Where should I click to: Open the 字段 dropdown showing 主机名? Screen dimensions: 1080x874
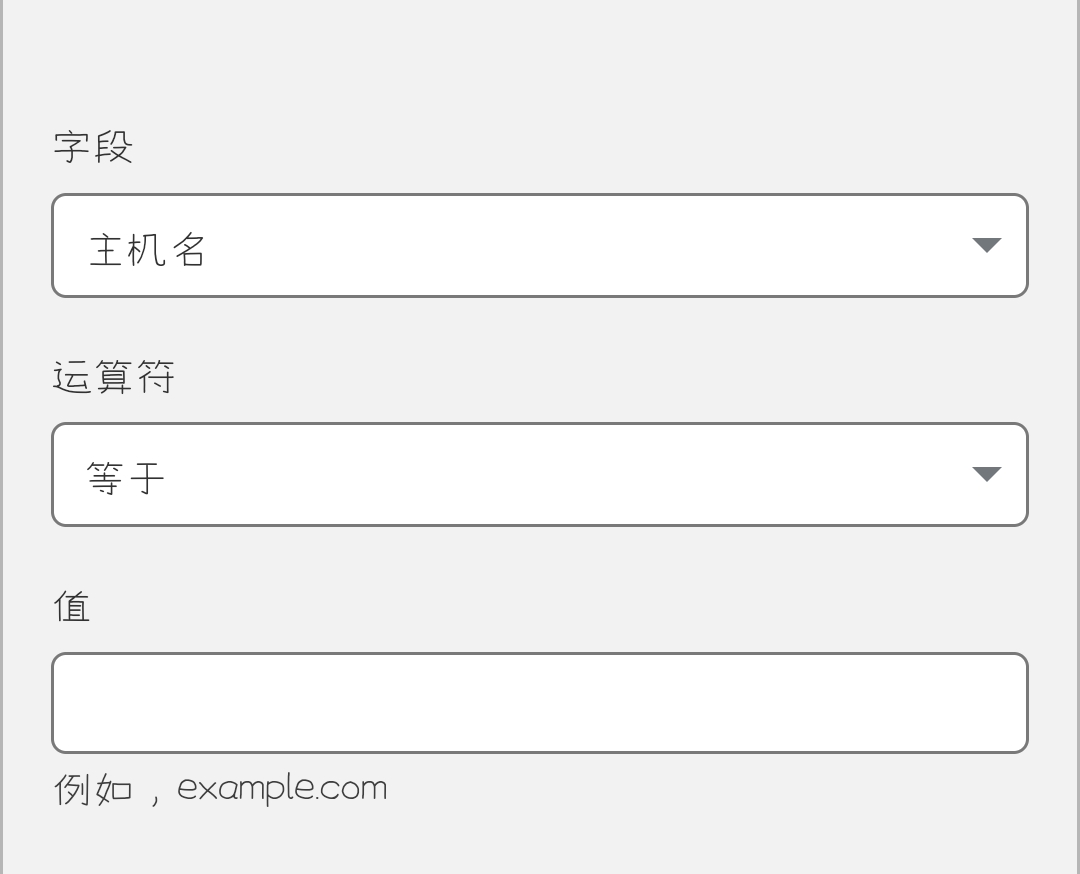point(540,246)
